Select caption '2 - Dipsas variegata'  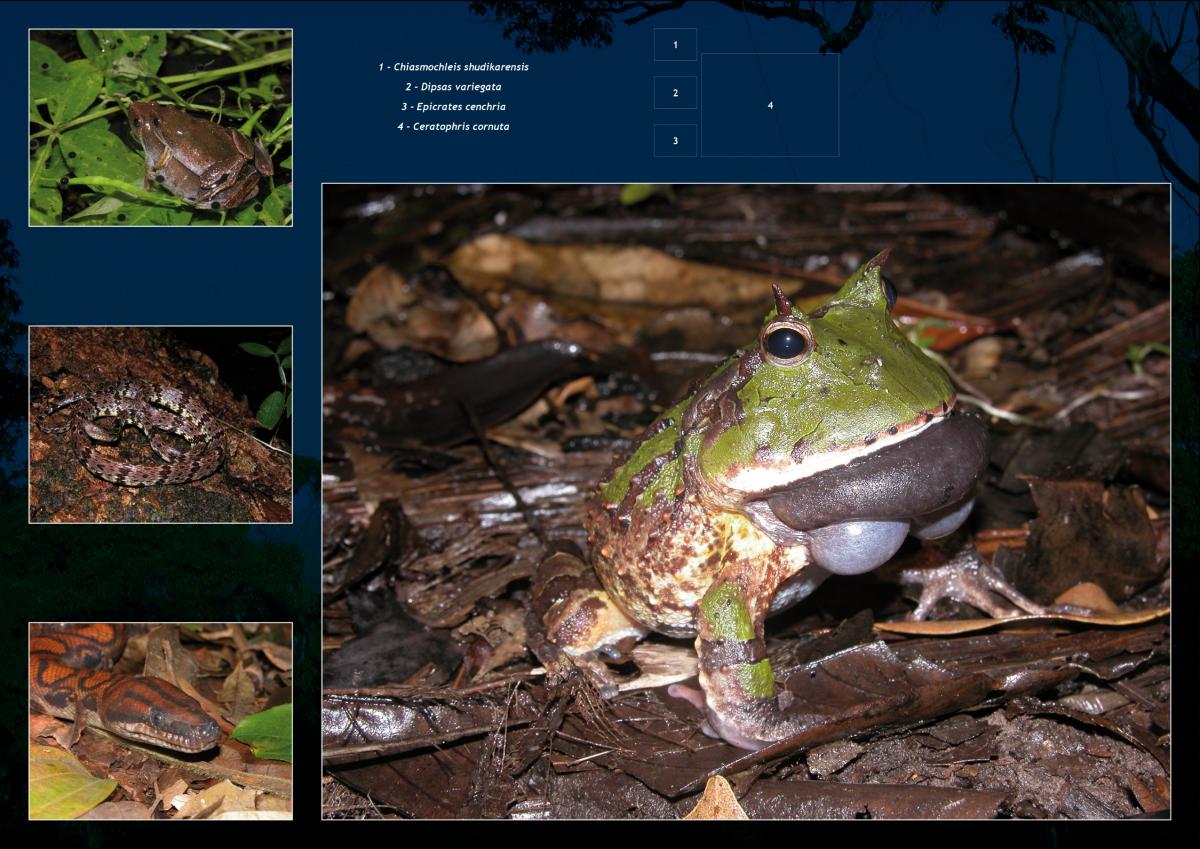(x=453, y=87)
